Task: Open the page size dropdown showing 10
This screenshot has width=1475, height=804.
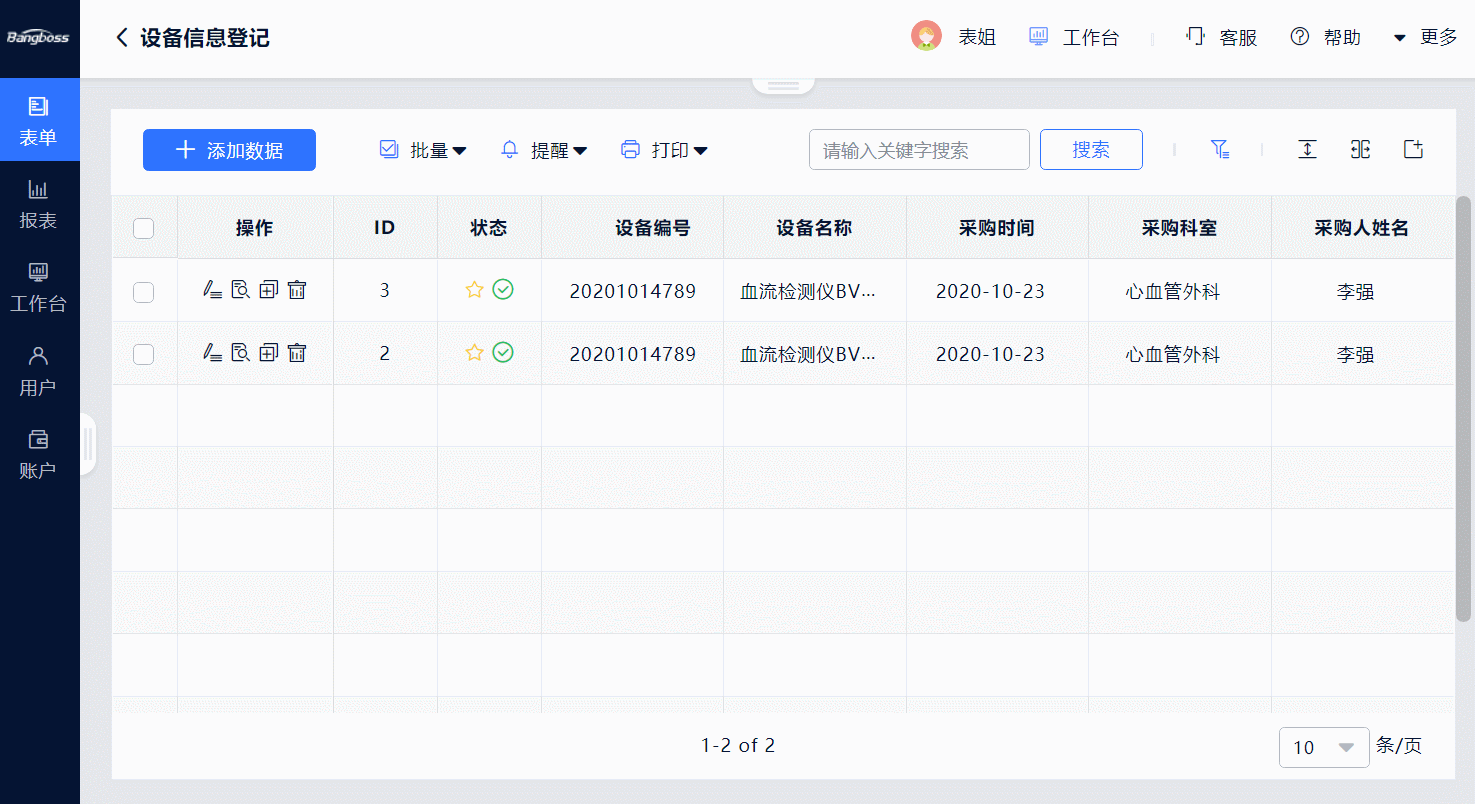Action: pos(1323,747)
